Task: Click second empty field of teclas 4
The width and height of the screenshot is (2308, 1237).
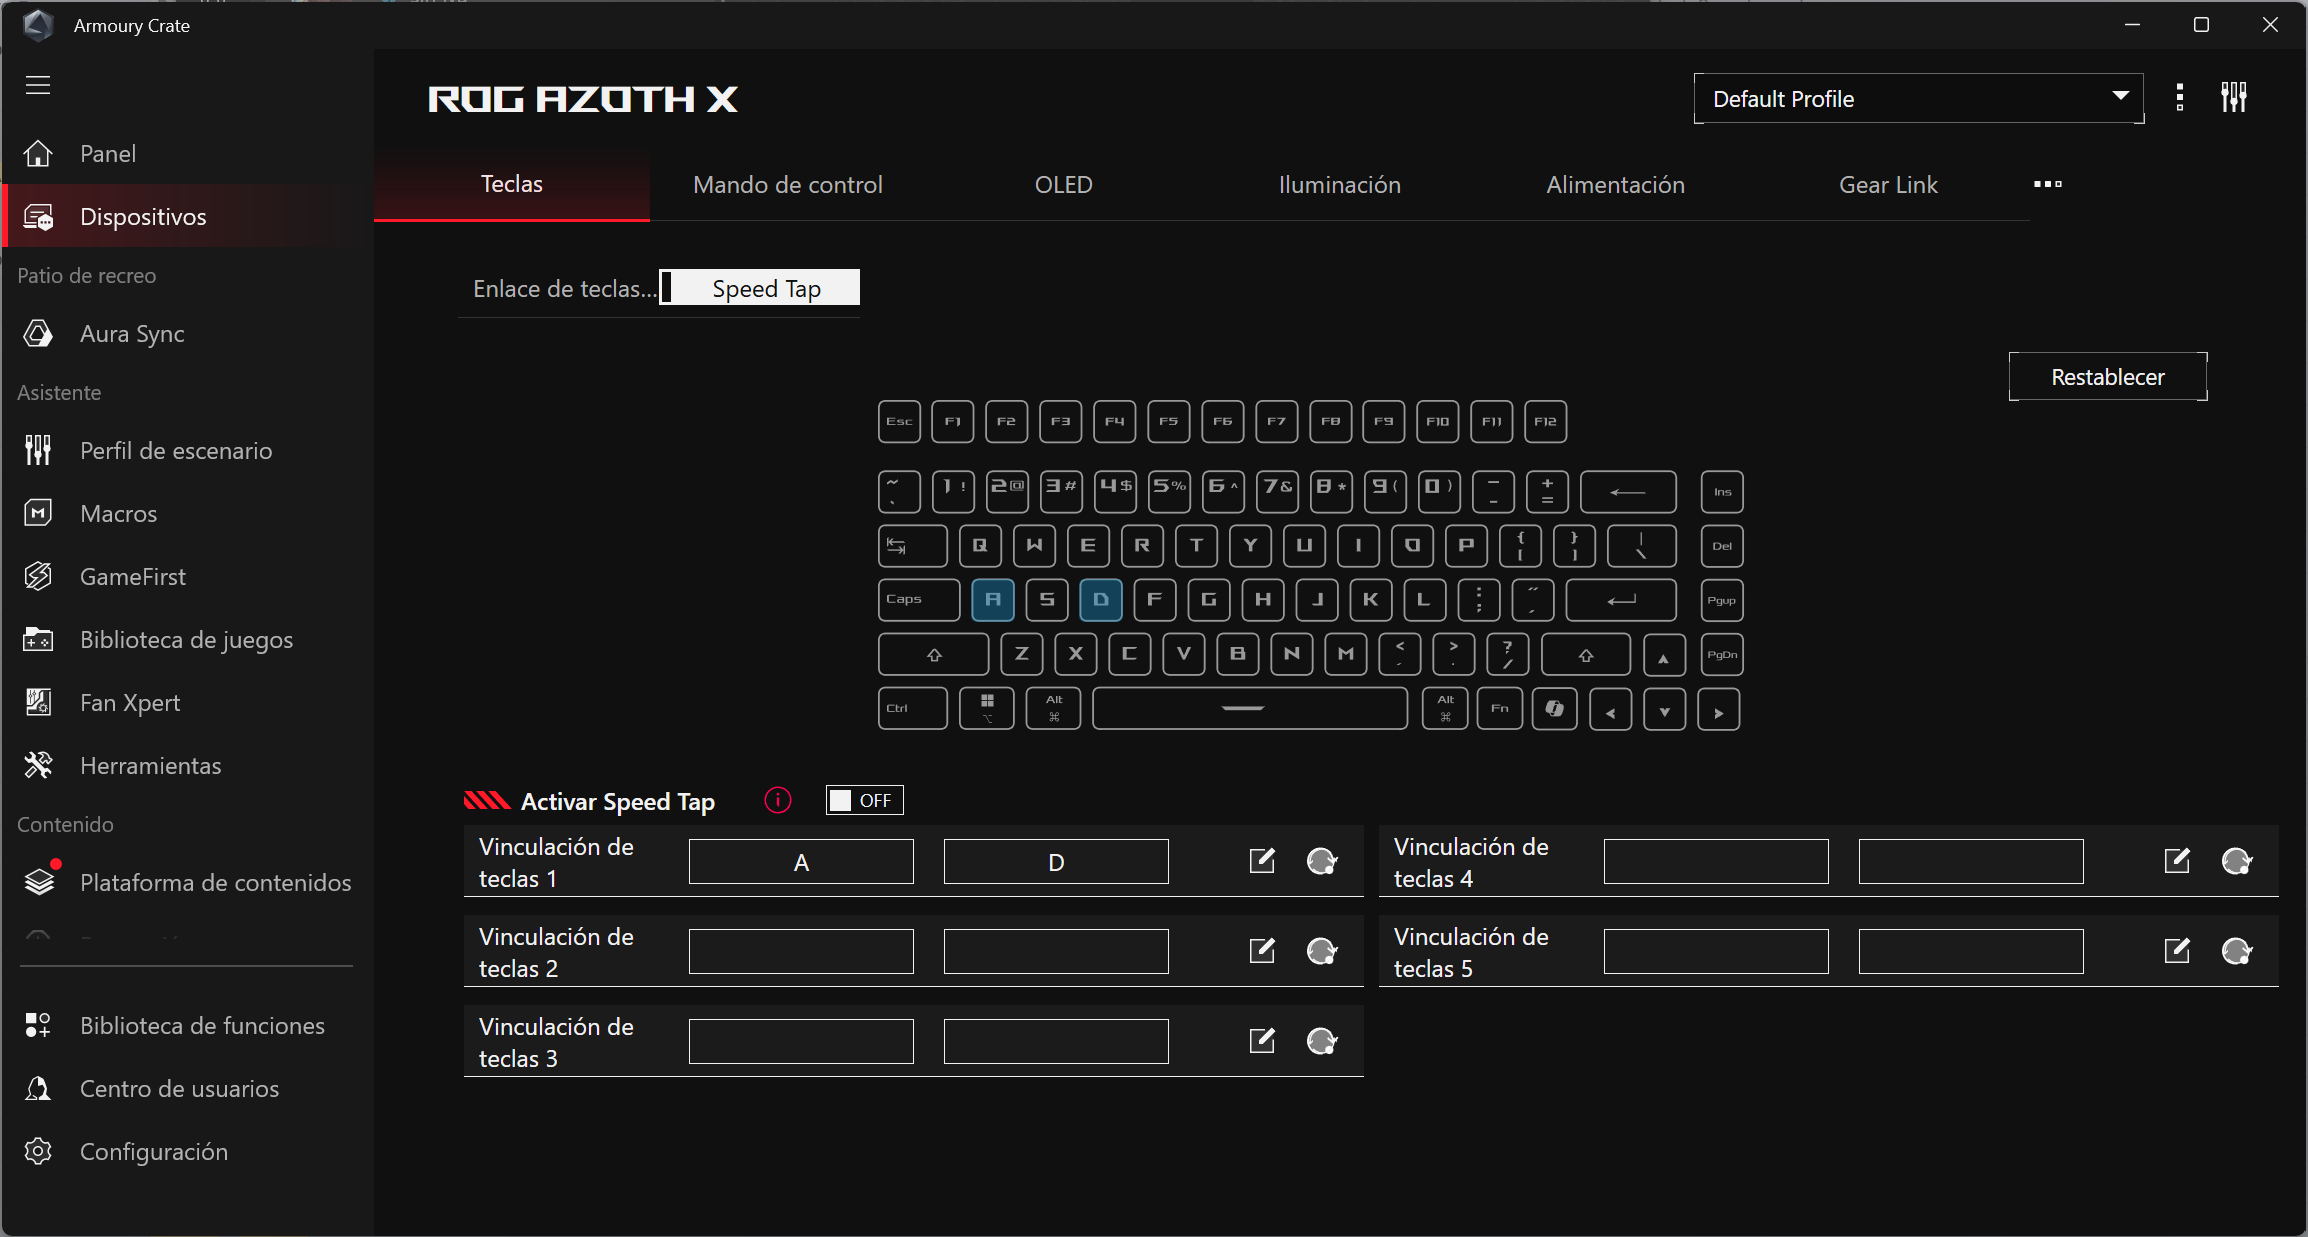Action: coord(1971,862)
